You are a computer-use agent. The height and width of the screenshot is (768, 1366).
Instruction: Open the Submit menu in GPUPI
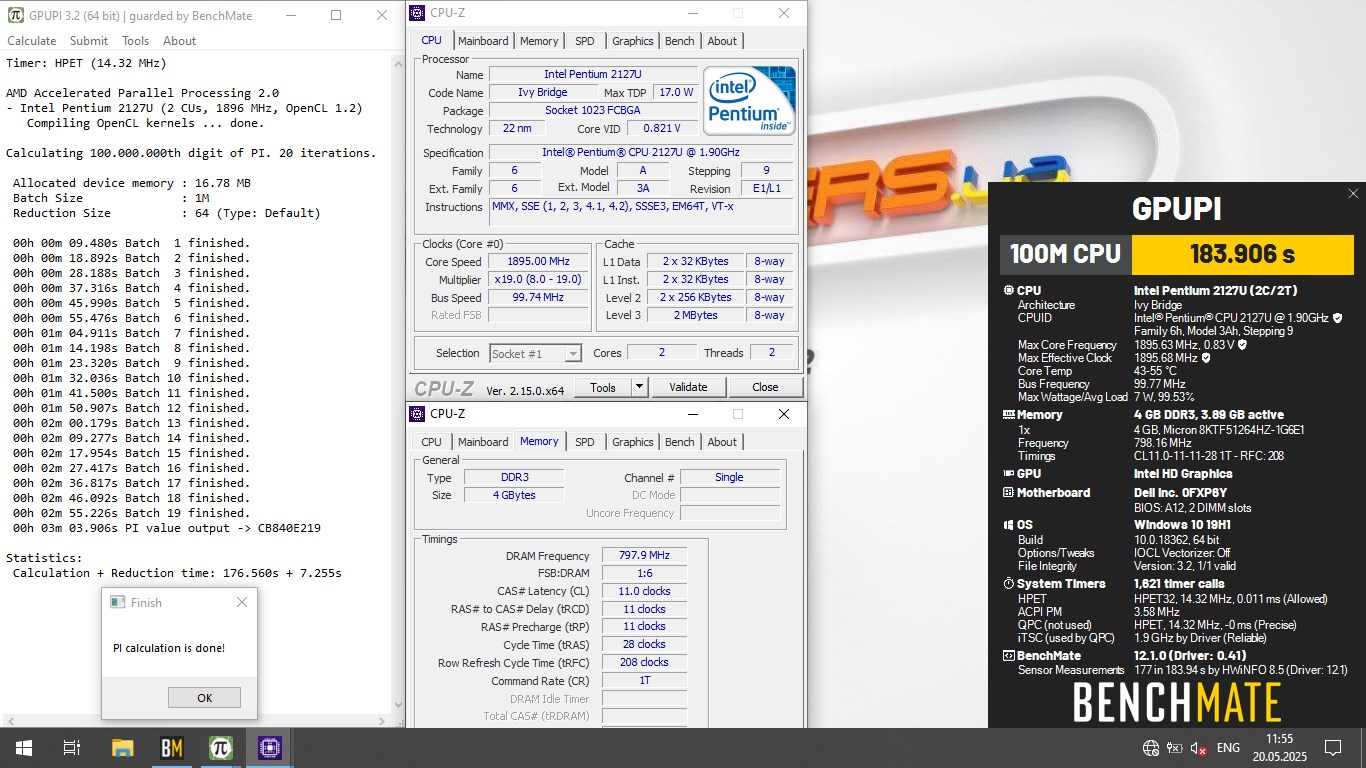click(x=89, y=41)
